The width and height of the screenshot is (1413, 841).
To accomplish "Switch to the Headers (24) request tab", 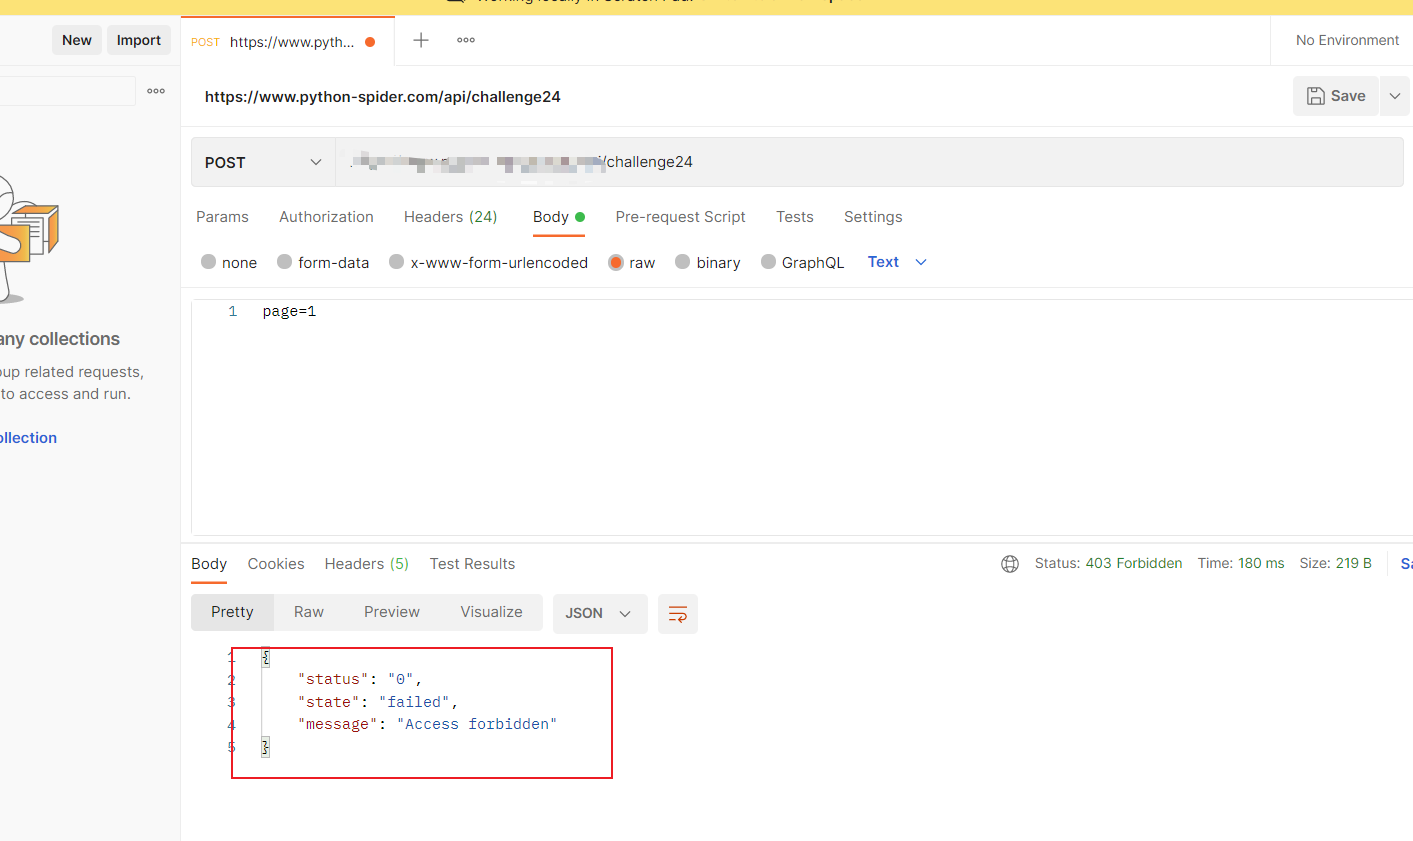I will [450, 216].
